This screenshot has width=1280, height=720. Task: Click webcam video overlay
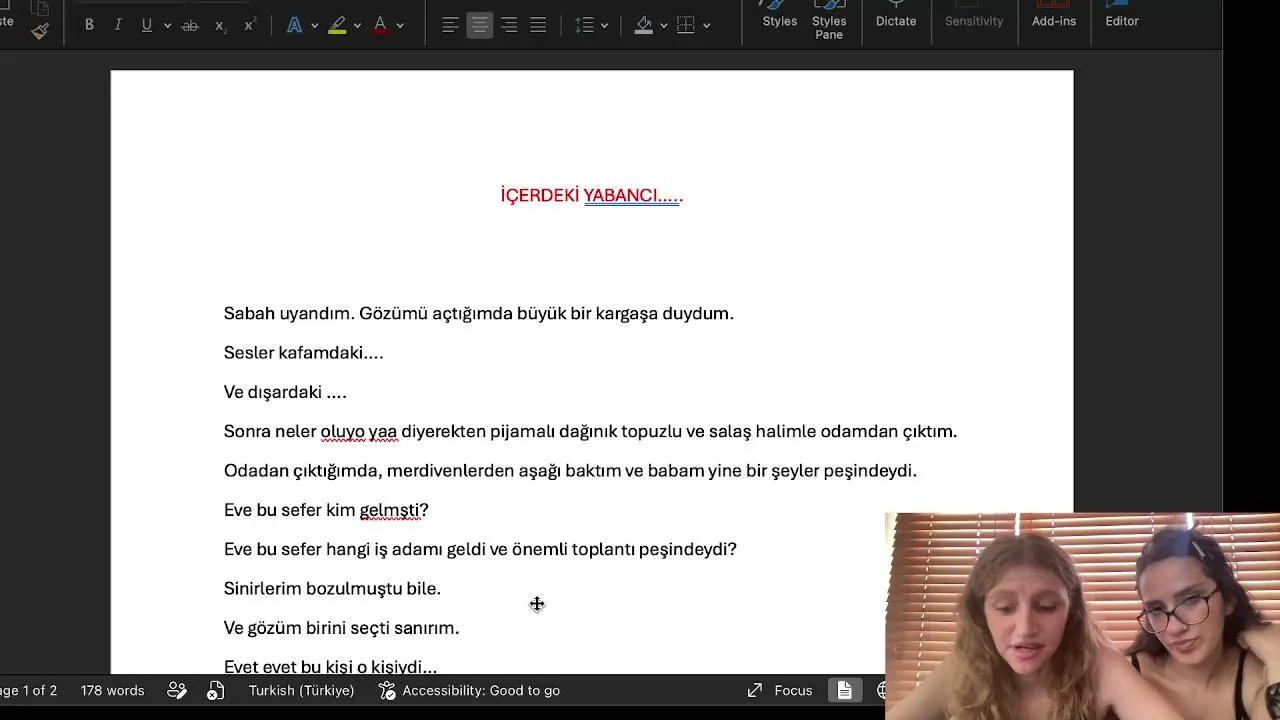click(1082, 616)
